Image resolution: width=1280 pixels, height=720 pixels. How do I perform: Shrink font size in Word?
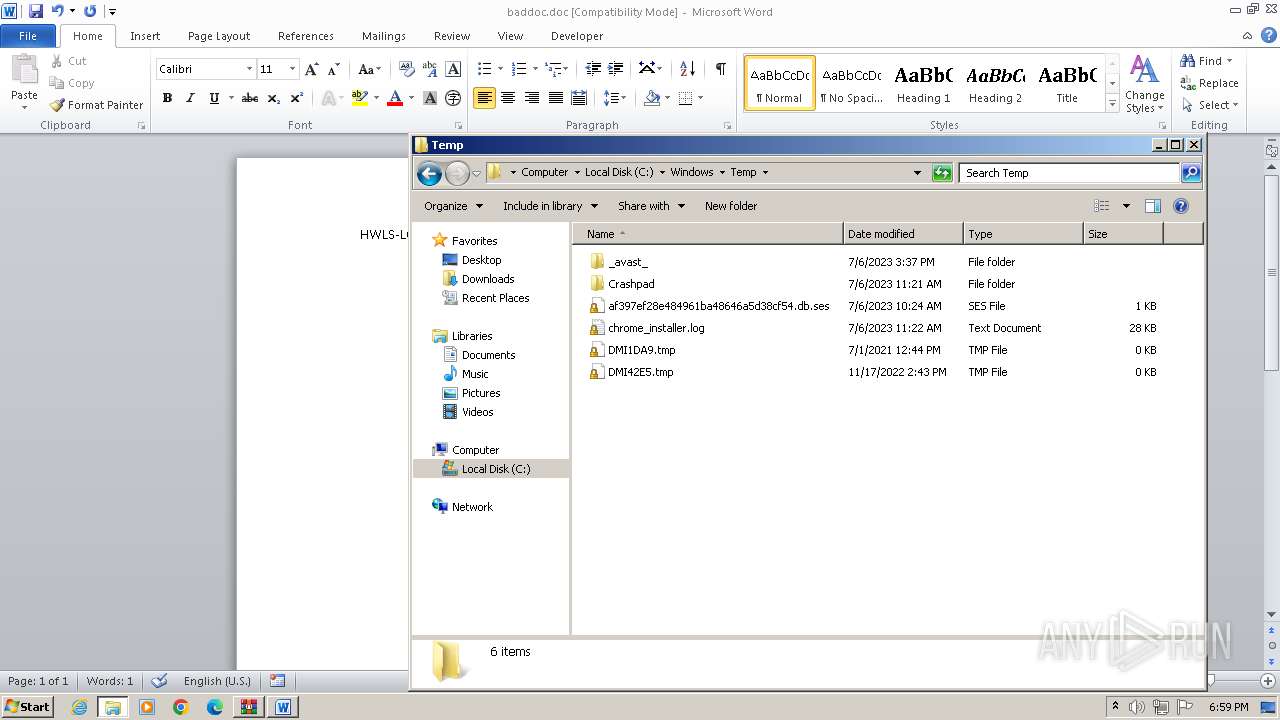point(334,69)
